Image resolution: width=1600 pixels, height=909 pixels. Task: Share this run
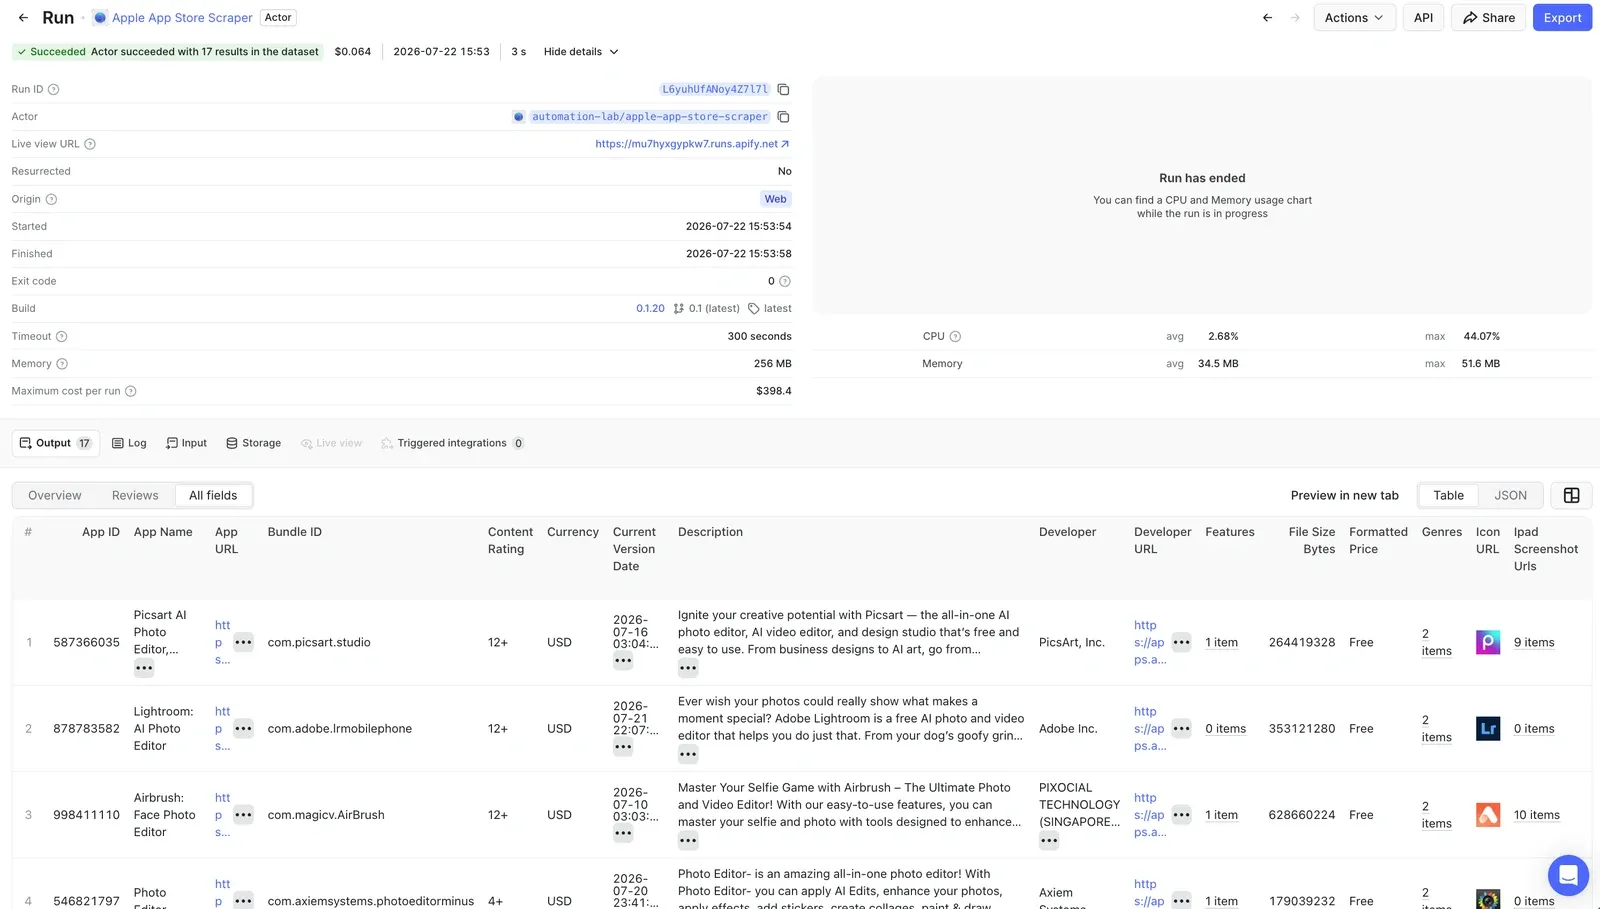[1489, 18]
